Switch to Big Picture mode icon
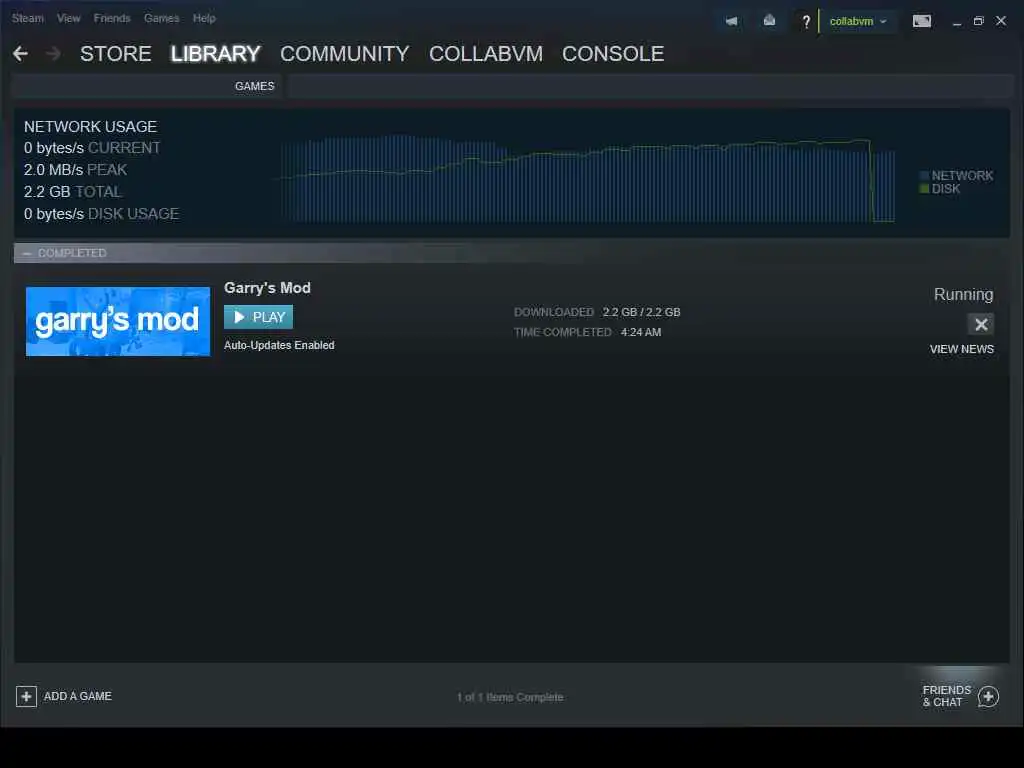This screenshot has height=768, width=1024. tap(921, 22)
